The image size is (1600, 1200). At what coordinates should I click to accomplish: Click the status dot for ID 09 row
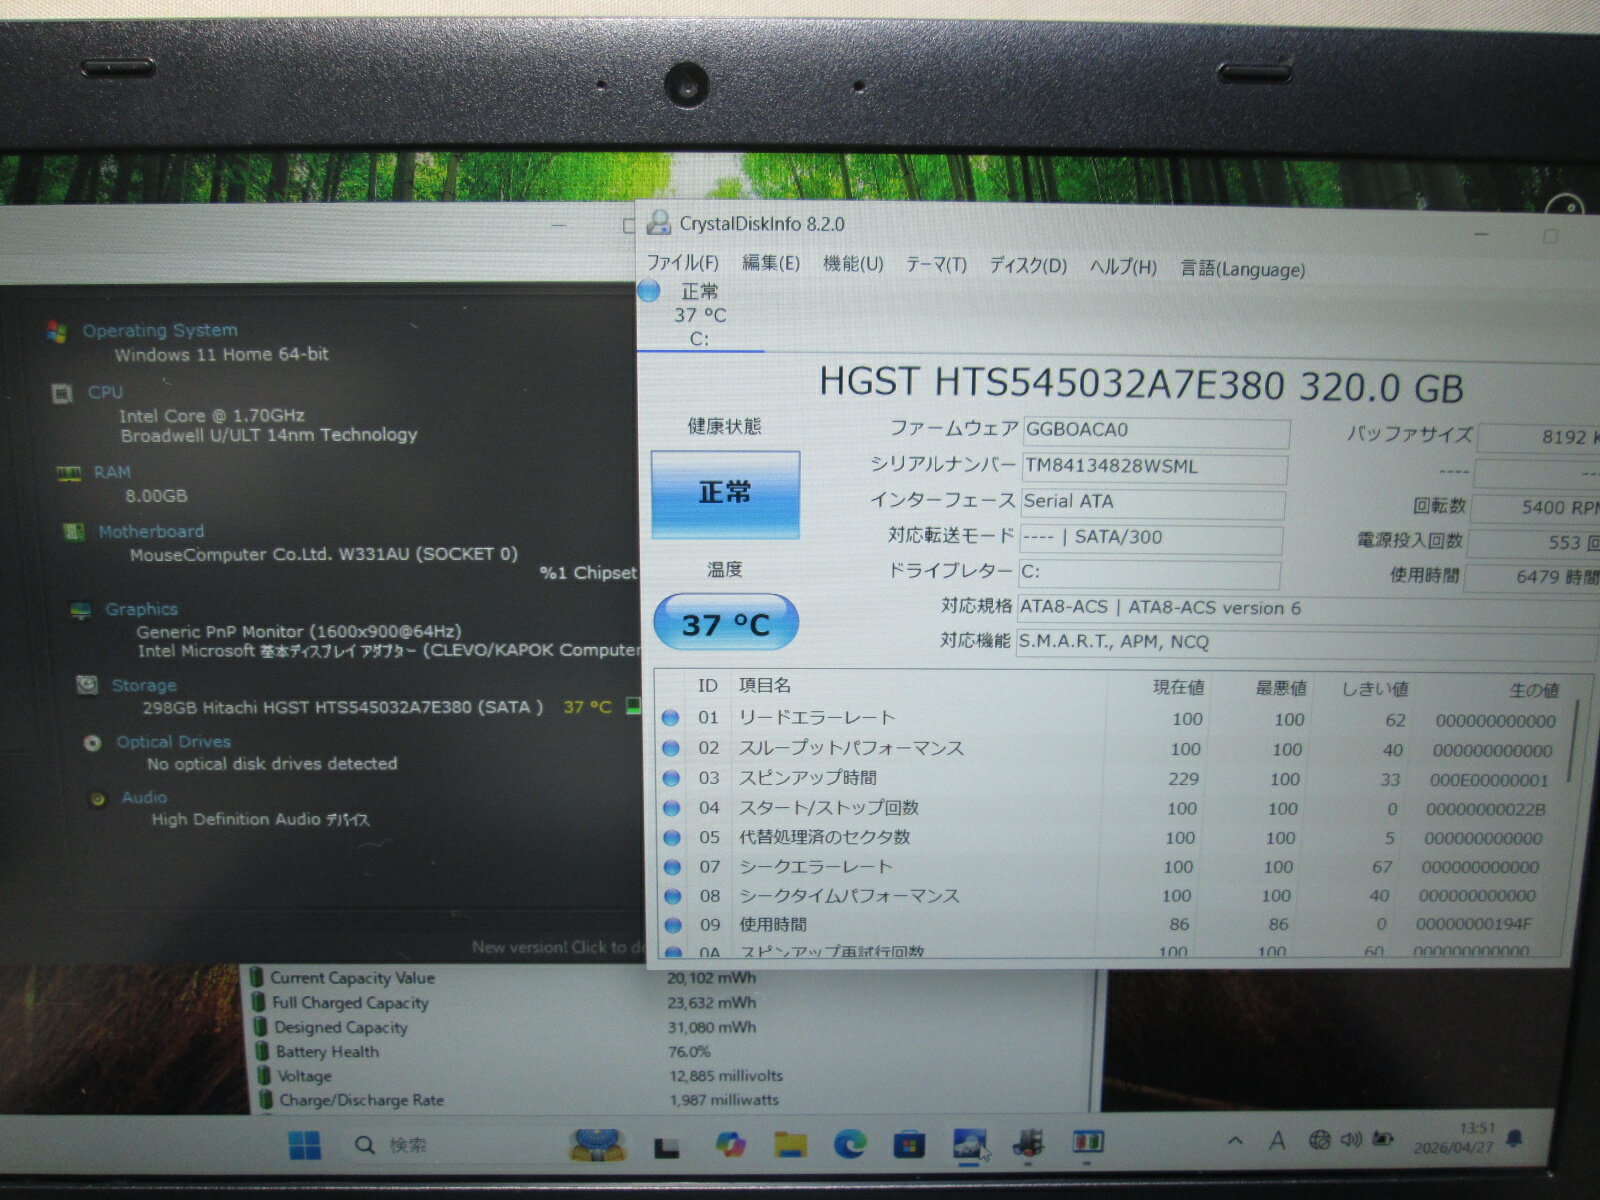point(672,925)
